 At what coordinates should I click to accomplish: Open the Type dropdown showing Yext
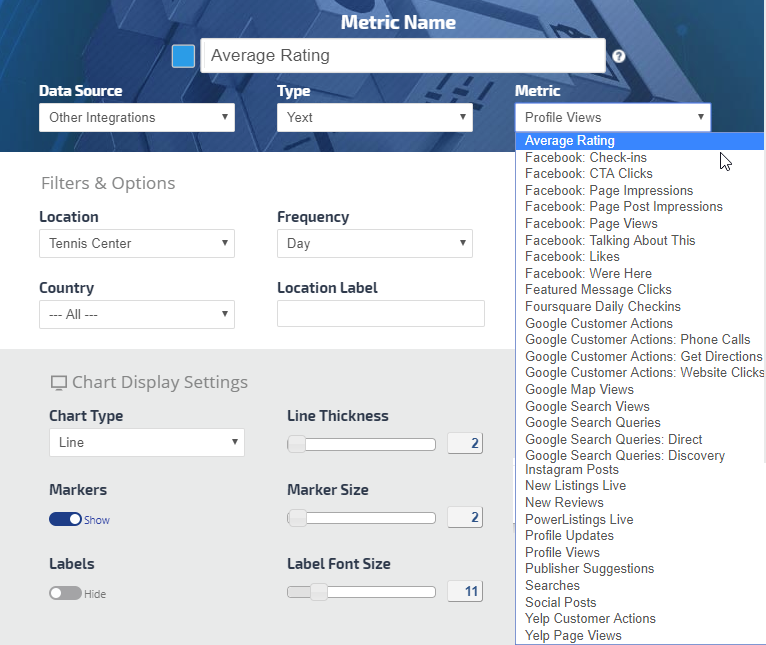click(374, 117)
